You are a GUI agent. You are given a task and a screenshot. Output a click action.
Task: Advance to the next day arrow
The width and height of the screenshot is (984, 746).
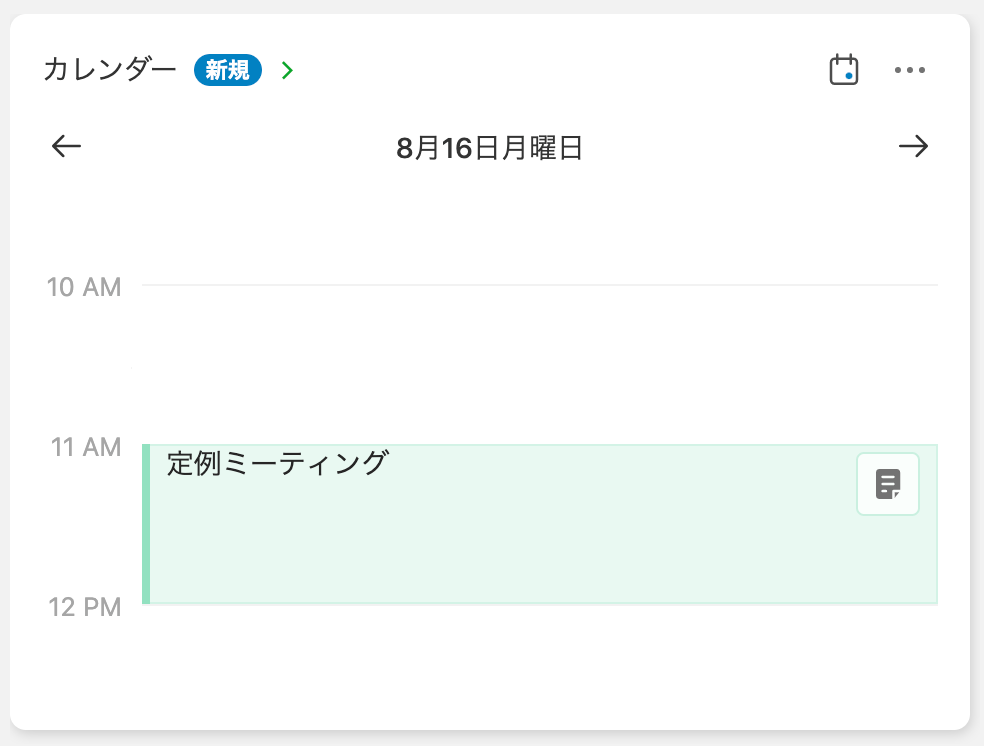[913, 147]
